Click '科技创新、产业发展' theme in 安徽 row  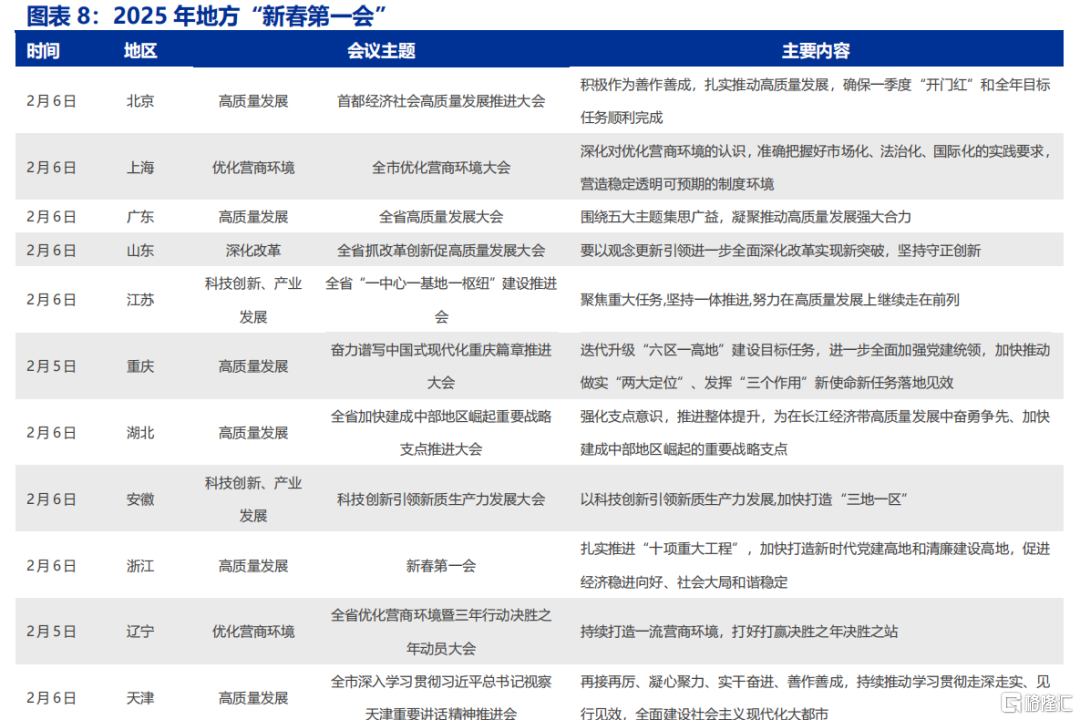pyautogui.click(x=253, y=500)
